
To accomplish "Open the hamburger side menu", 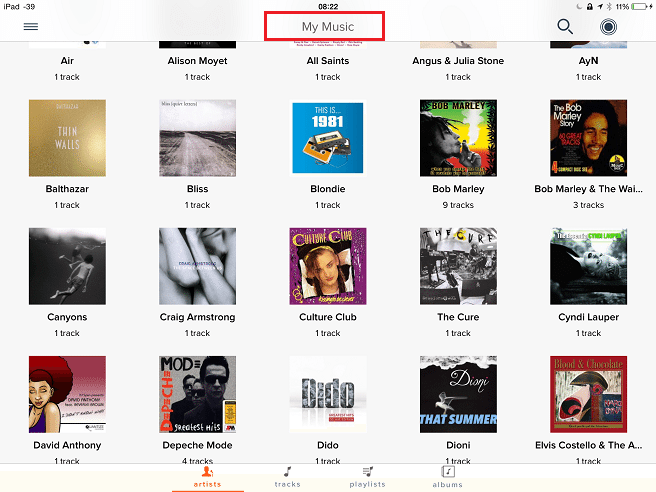I will point(31,27).
